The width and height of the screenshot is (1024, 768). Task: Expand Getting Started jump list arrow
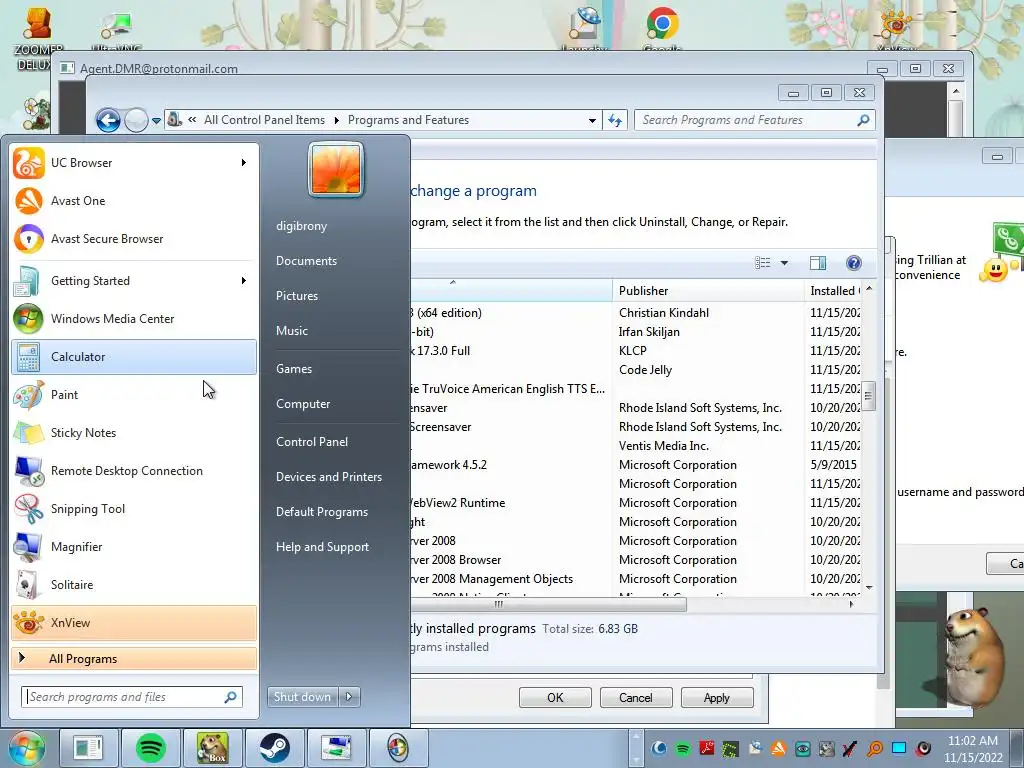(244, 281)
